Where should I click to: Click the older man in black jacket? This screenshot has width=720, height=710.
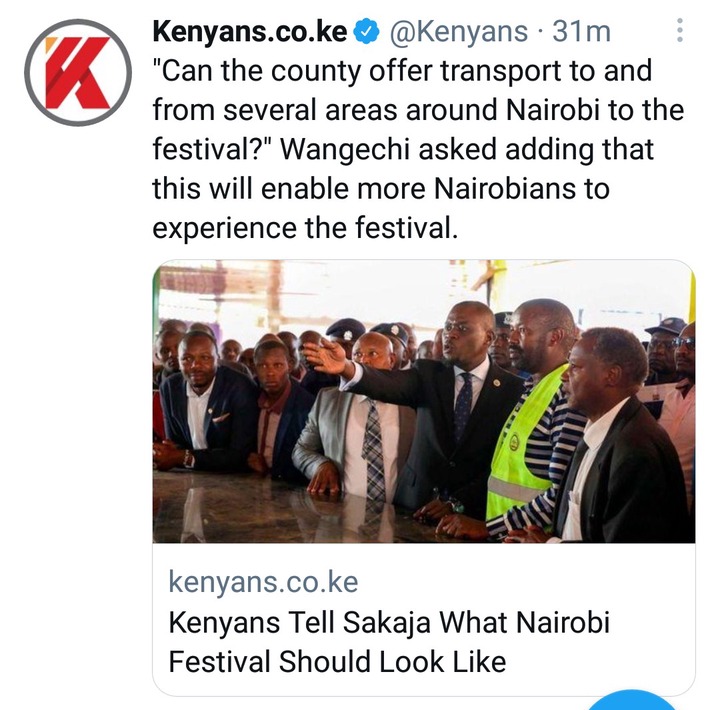(618, 436)
